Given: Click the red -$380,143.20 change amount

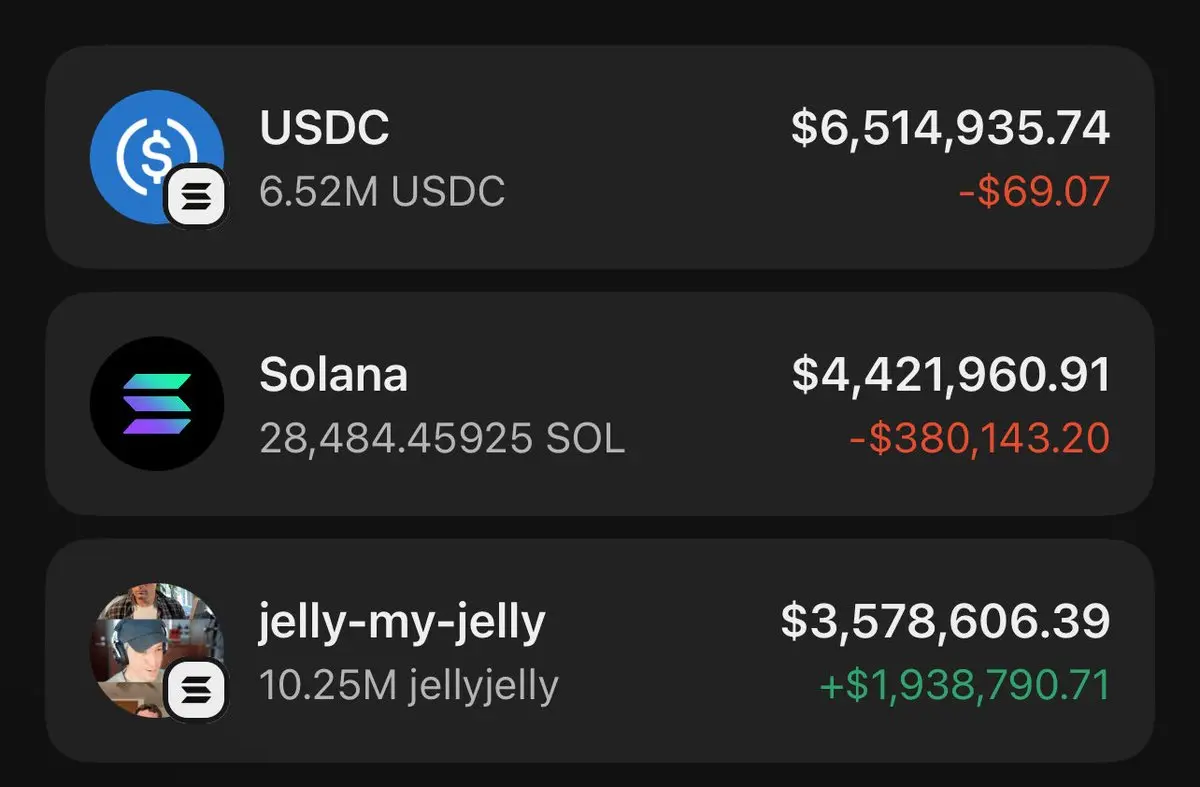Looking at the screenshot, I should [979, 438].
